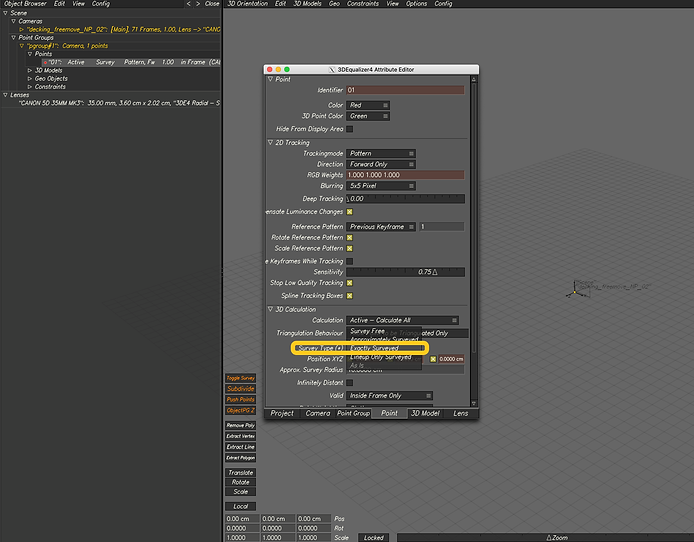The image size is (694, 542).
Task: Open the Reference Pattern dropdown
Action: (x=381, y=227)
